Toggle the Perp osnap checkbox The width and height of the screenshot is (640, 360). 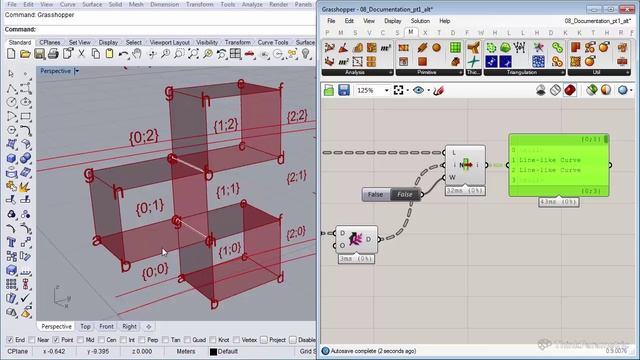point(142,340)
